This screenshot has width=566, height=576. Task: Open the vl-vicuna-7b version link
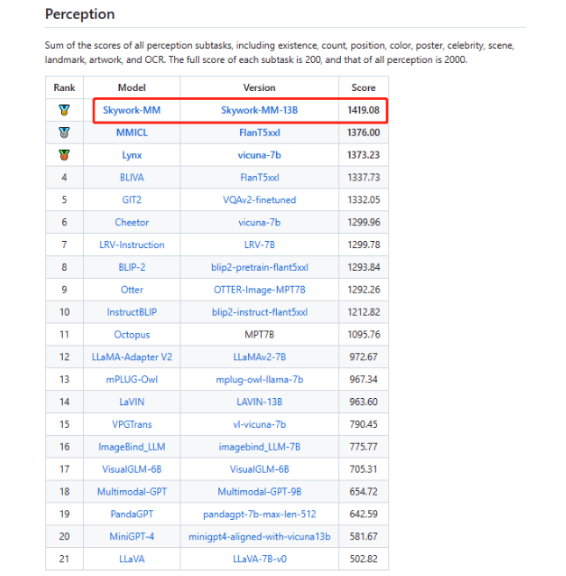click(x=259, y=424)
